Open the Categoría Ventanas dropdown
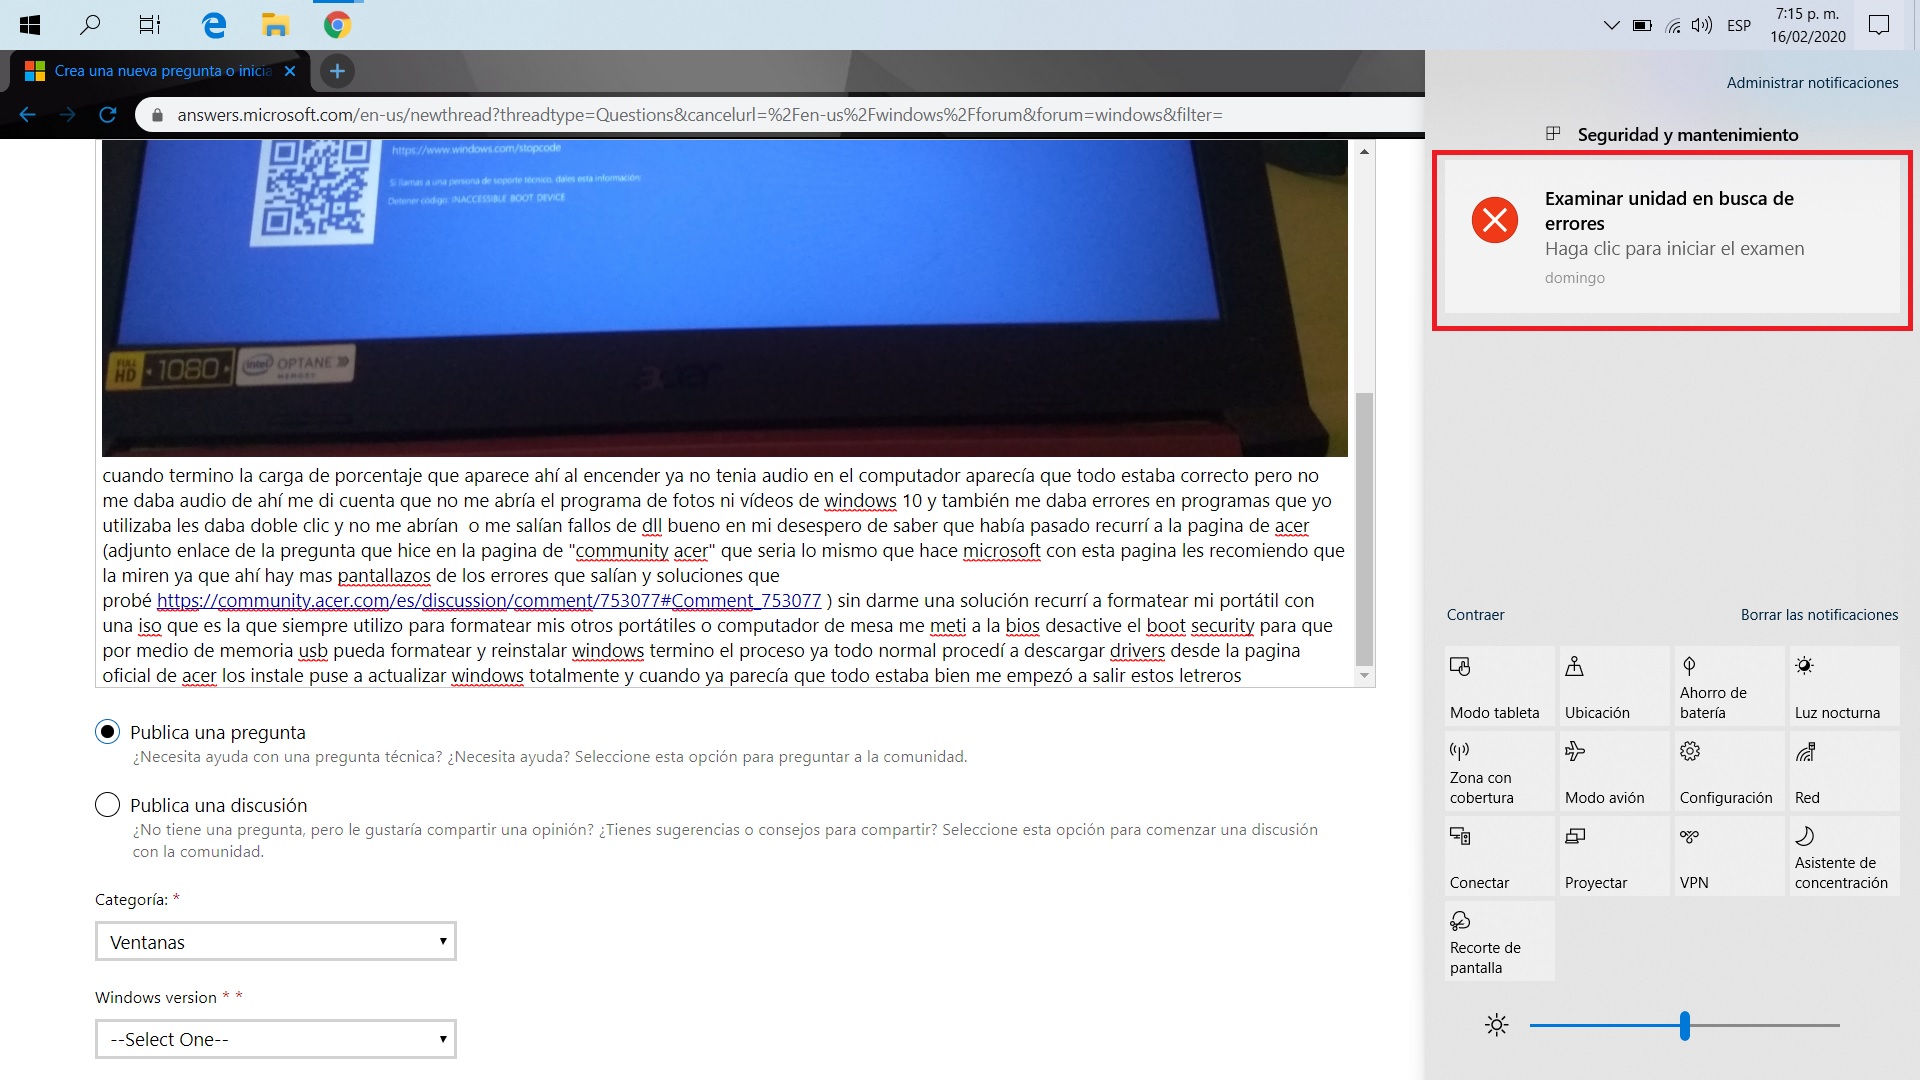 [276, 941]
